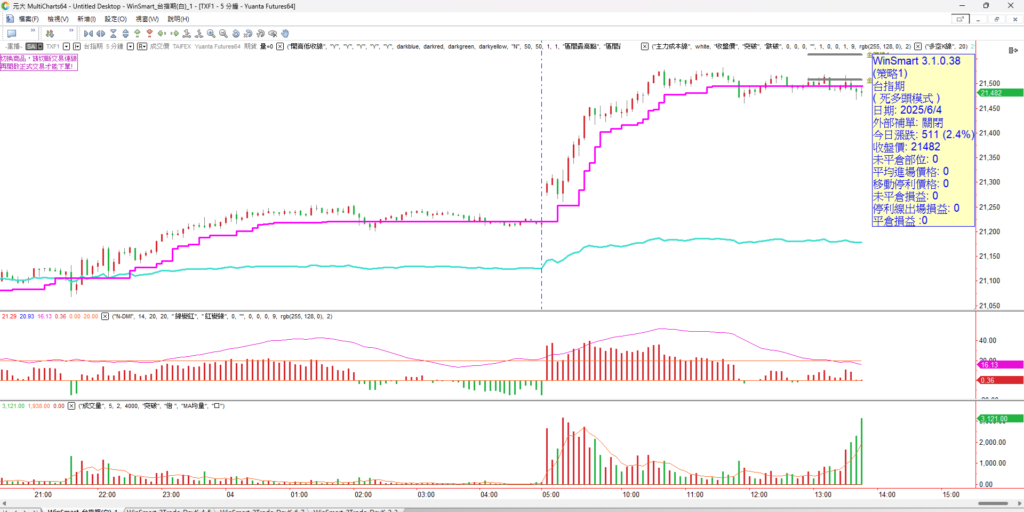The height and width of the screenshot is (512, 1024).
Task: Click the eye-shaped toolbar icon
Action: coord(272,33)
